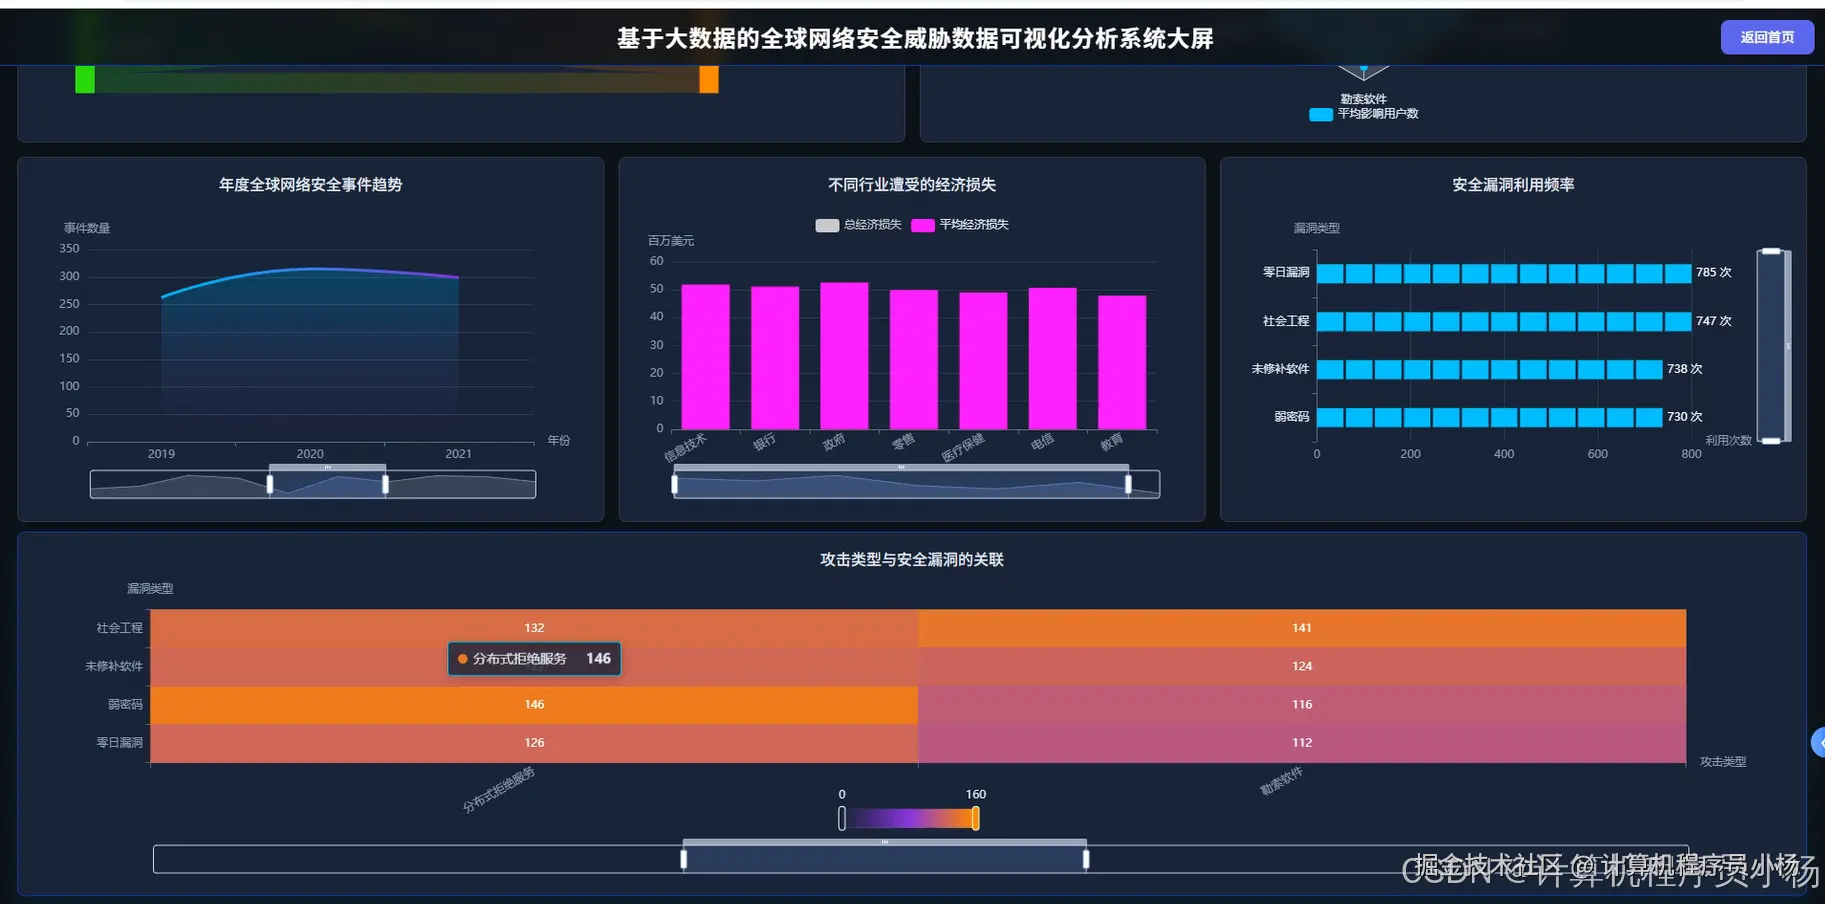The height and width of the screenshot is (904, 1825).
Task: Click heatmap cell with value 132
Action: tap(534, 628)
